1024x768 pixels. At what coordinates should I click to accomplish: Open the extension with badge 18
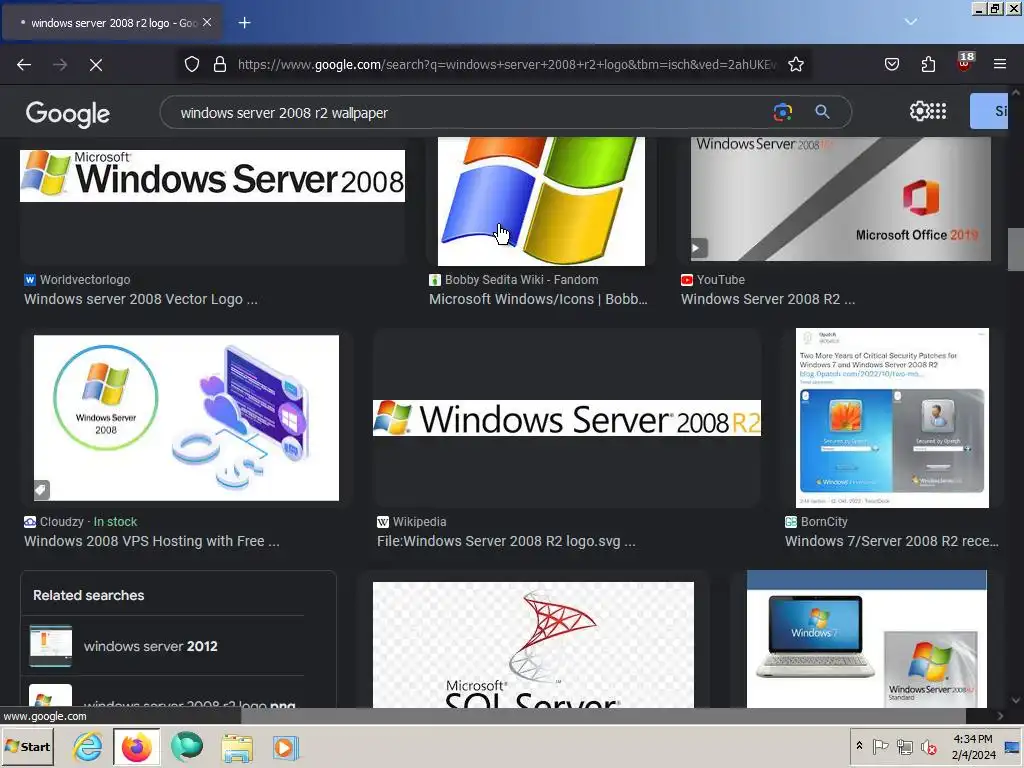point(965,63)
